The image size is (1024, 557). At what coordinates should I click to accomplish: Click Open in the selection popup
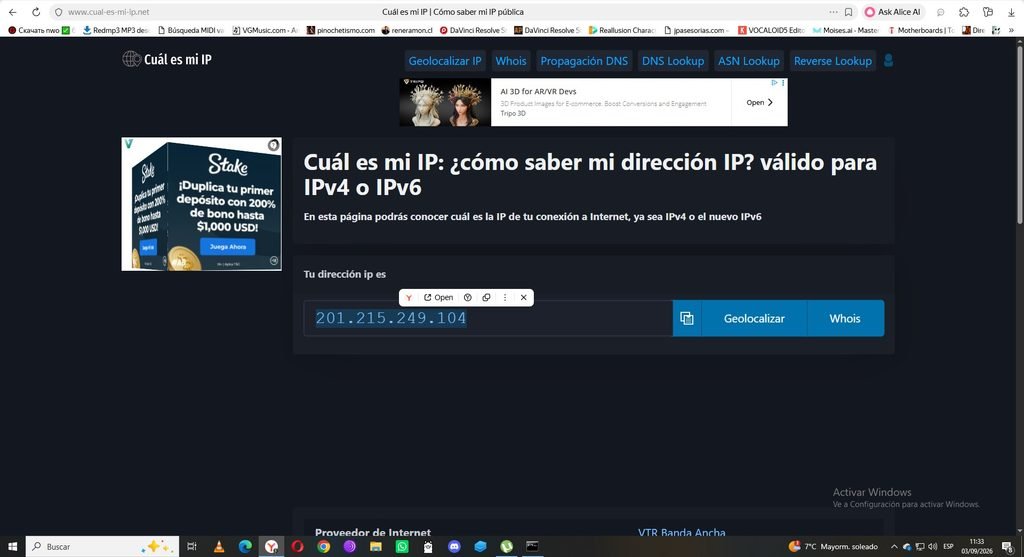(x=438, y=297)
